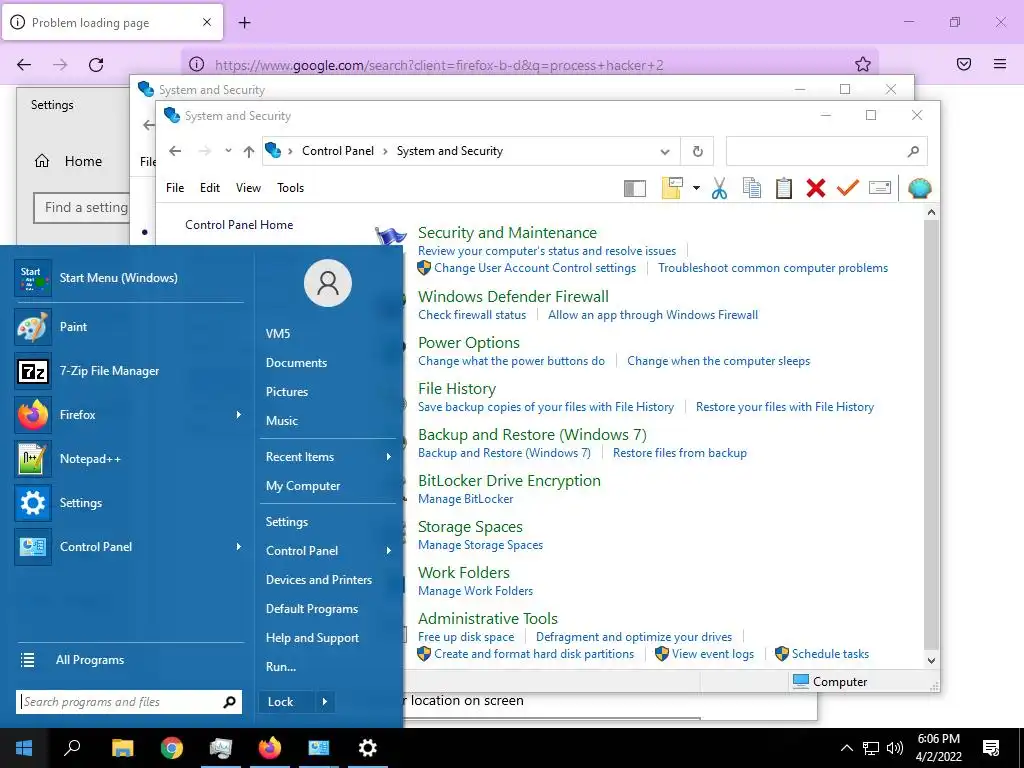This screenshot has width=1024, height=768.
Task: Open File Explorer from taskbar
Action: click(x=122, y=748)
